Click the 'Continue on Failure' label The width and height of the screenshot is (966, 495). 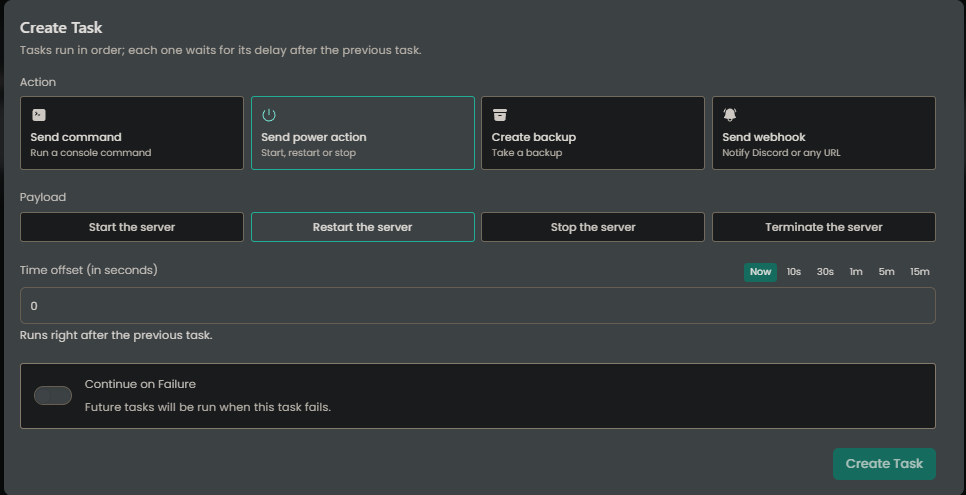140,384
